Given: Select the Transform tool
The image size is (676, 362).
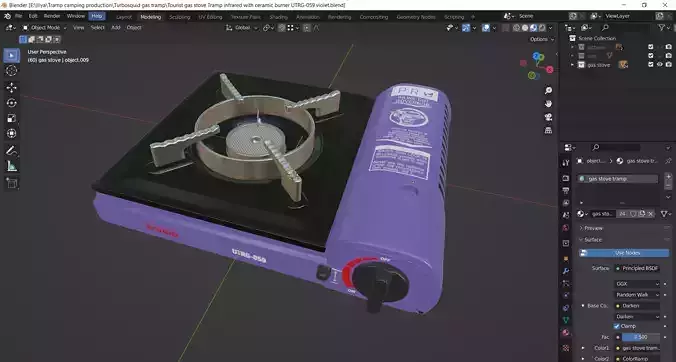Looking at the screenshot, I should coord(12,134).
